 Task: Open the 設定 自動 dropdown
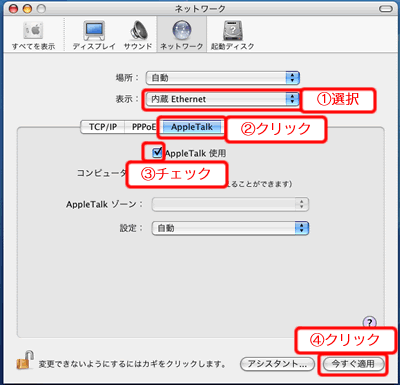(230, 228)
